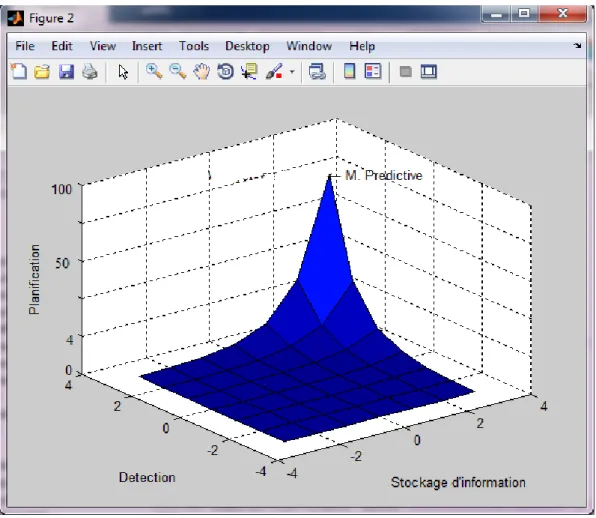Open the Insert menu
Image resolution: width=596 pixels, height=518 pixels.
click(x=147, y=46)
